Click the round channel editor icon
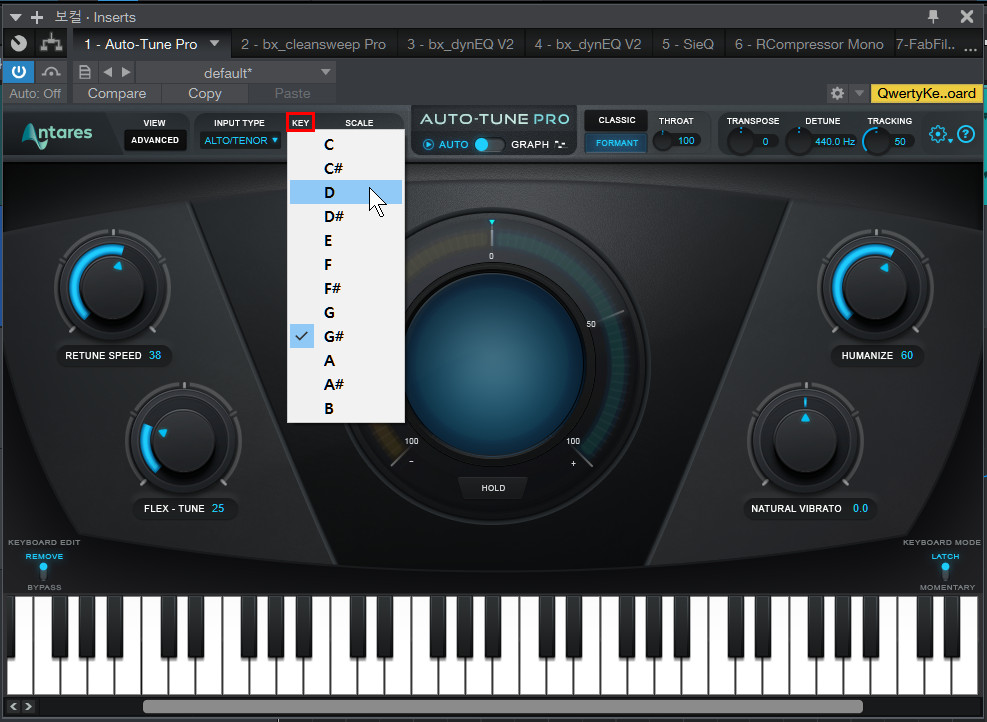The image size is (987, 722). 19,43
